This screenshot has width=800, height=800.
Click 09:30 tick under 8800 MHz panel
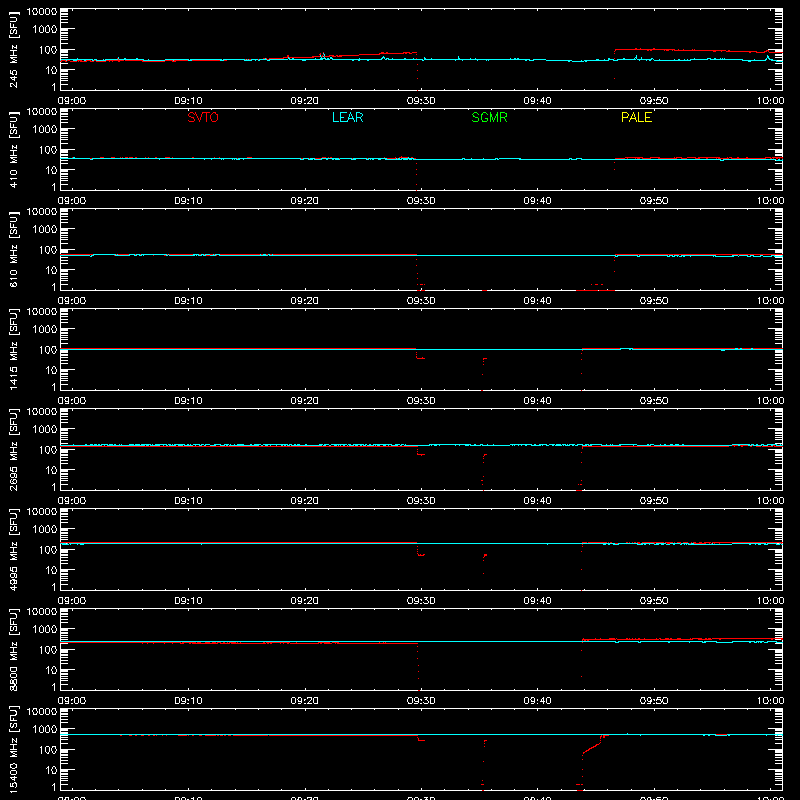[421, 701]
